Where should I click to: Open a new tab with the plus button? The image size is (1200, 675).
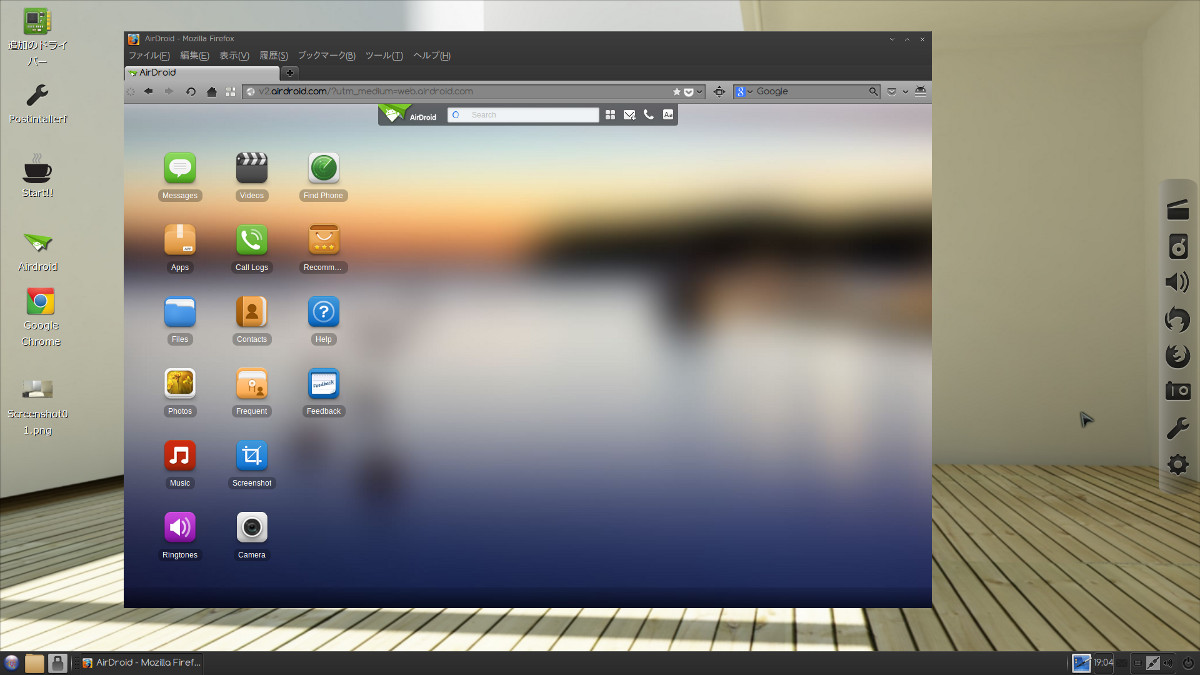(291, 73)
